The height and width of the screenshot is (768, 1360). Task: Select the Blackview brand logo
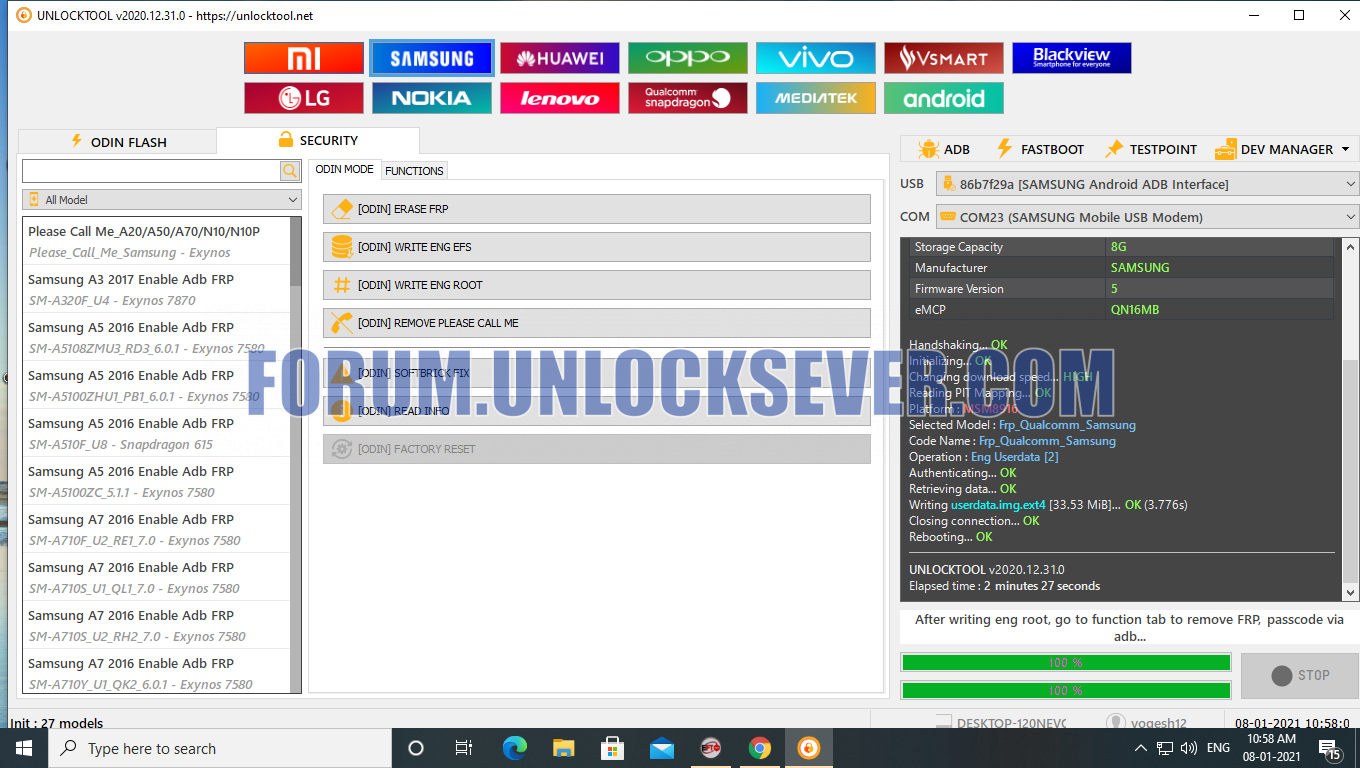tap(1072, 58)
